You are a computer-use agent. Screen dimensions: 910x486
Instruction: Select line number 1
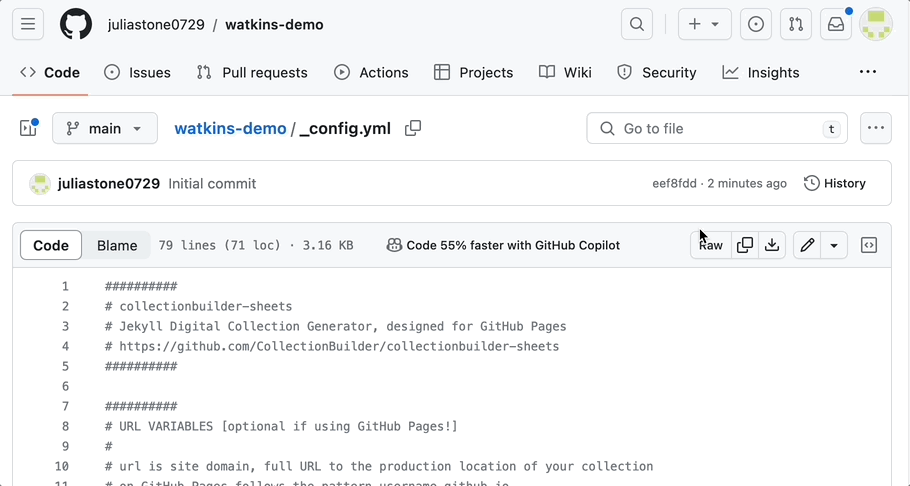click(x=65, y=286)
